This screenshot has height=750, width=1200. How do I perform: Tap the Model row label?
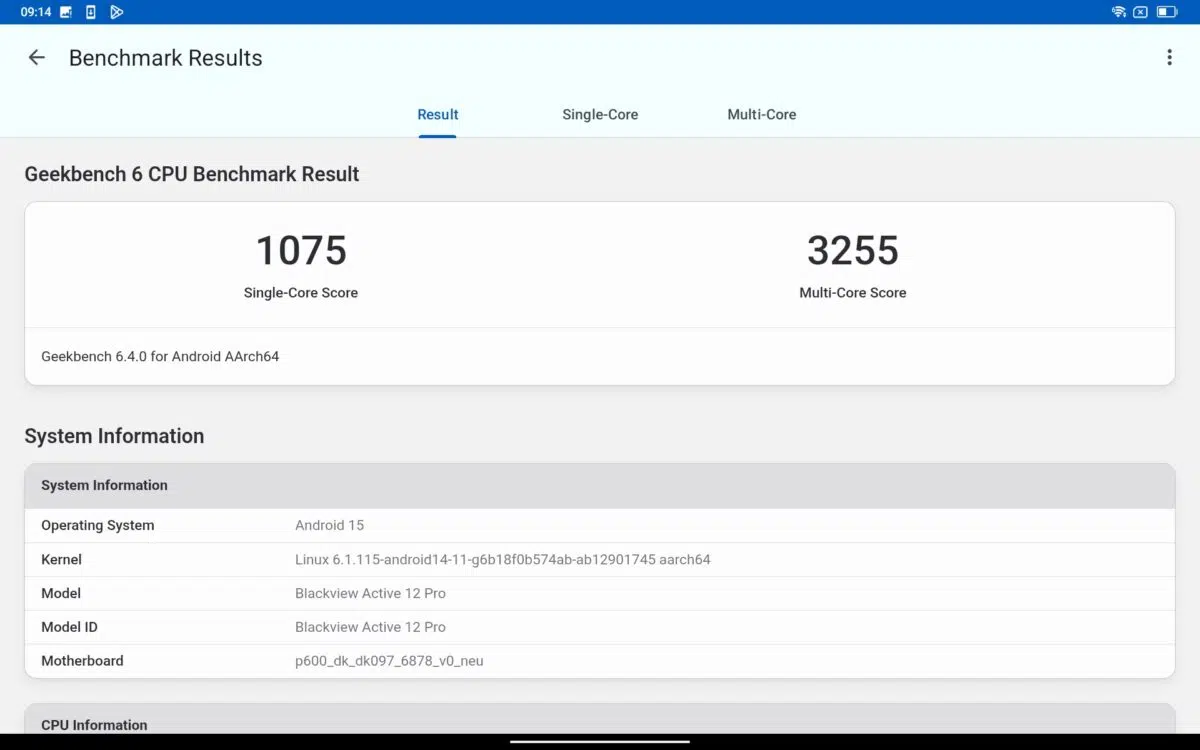click(61, 593)
